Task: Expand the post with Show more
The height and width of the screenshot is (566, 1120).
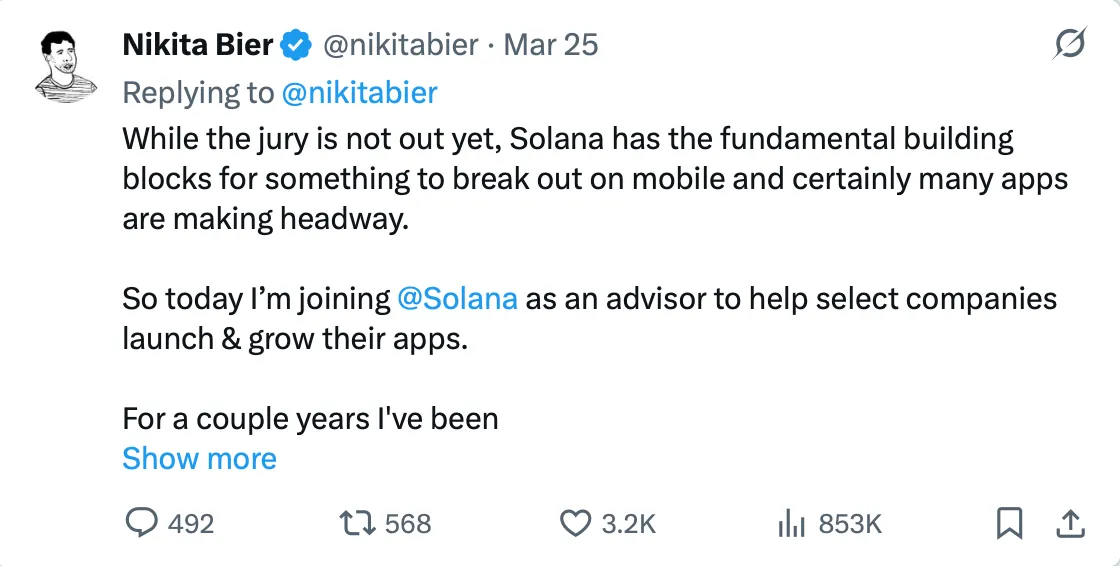Action: coord(199,459)
